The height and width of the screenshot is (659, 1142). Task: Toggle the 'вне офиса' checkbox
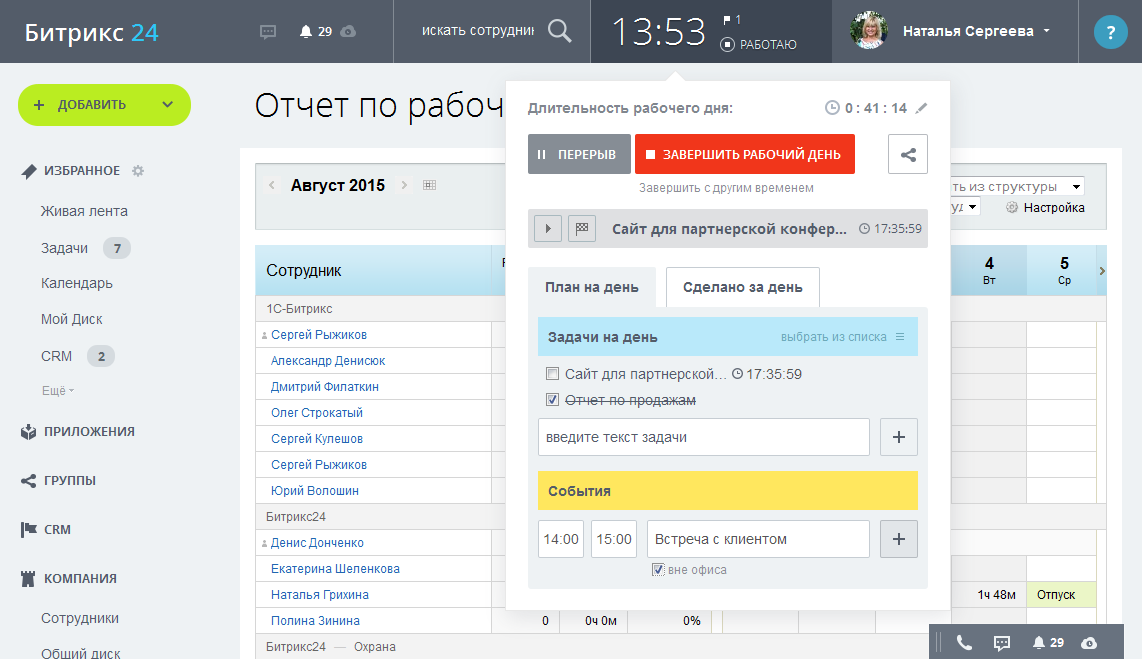click(x=658, y=570)
